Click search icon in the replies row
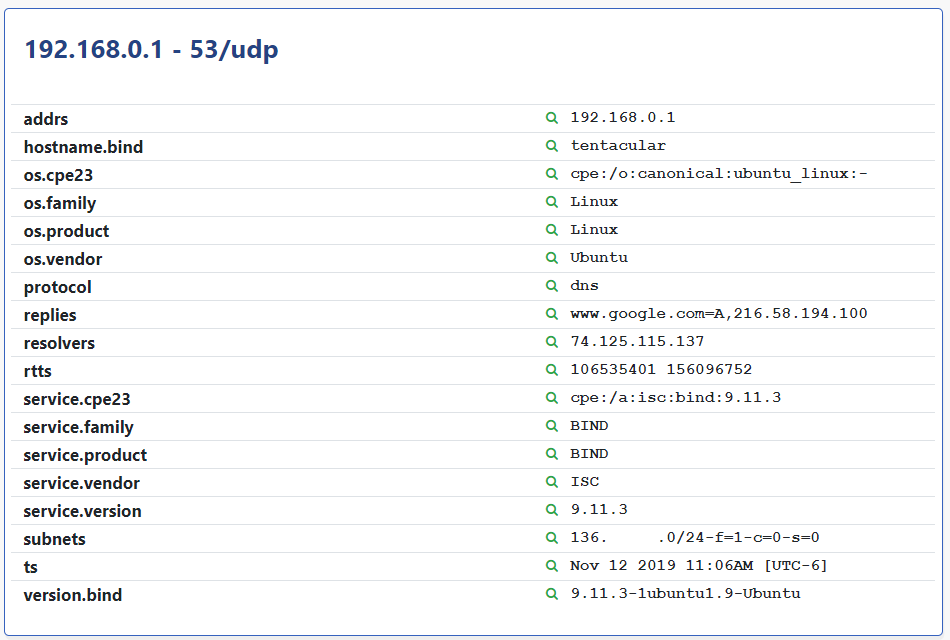Viewport: 950px width, 640px height. [x=551, y=314]
